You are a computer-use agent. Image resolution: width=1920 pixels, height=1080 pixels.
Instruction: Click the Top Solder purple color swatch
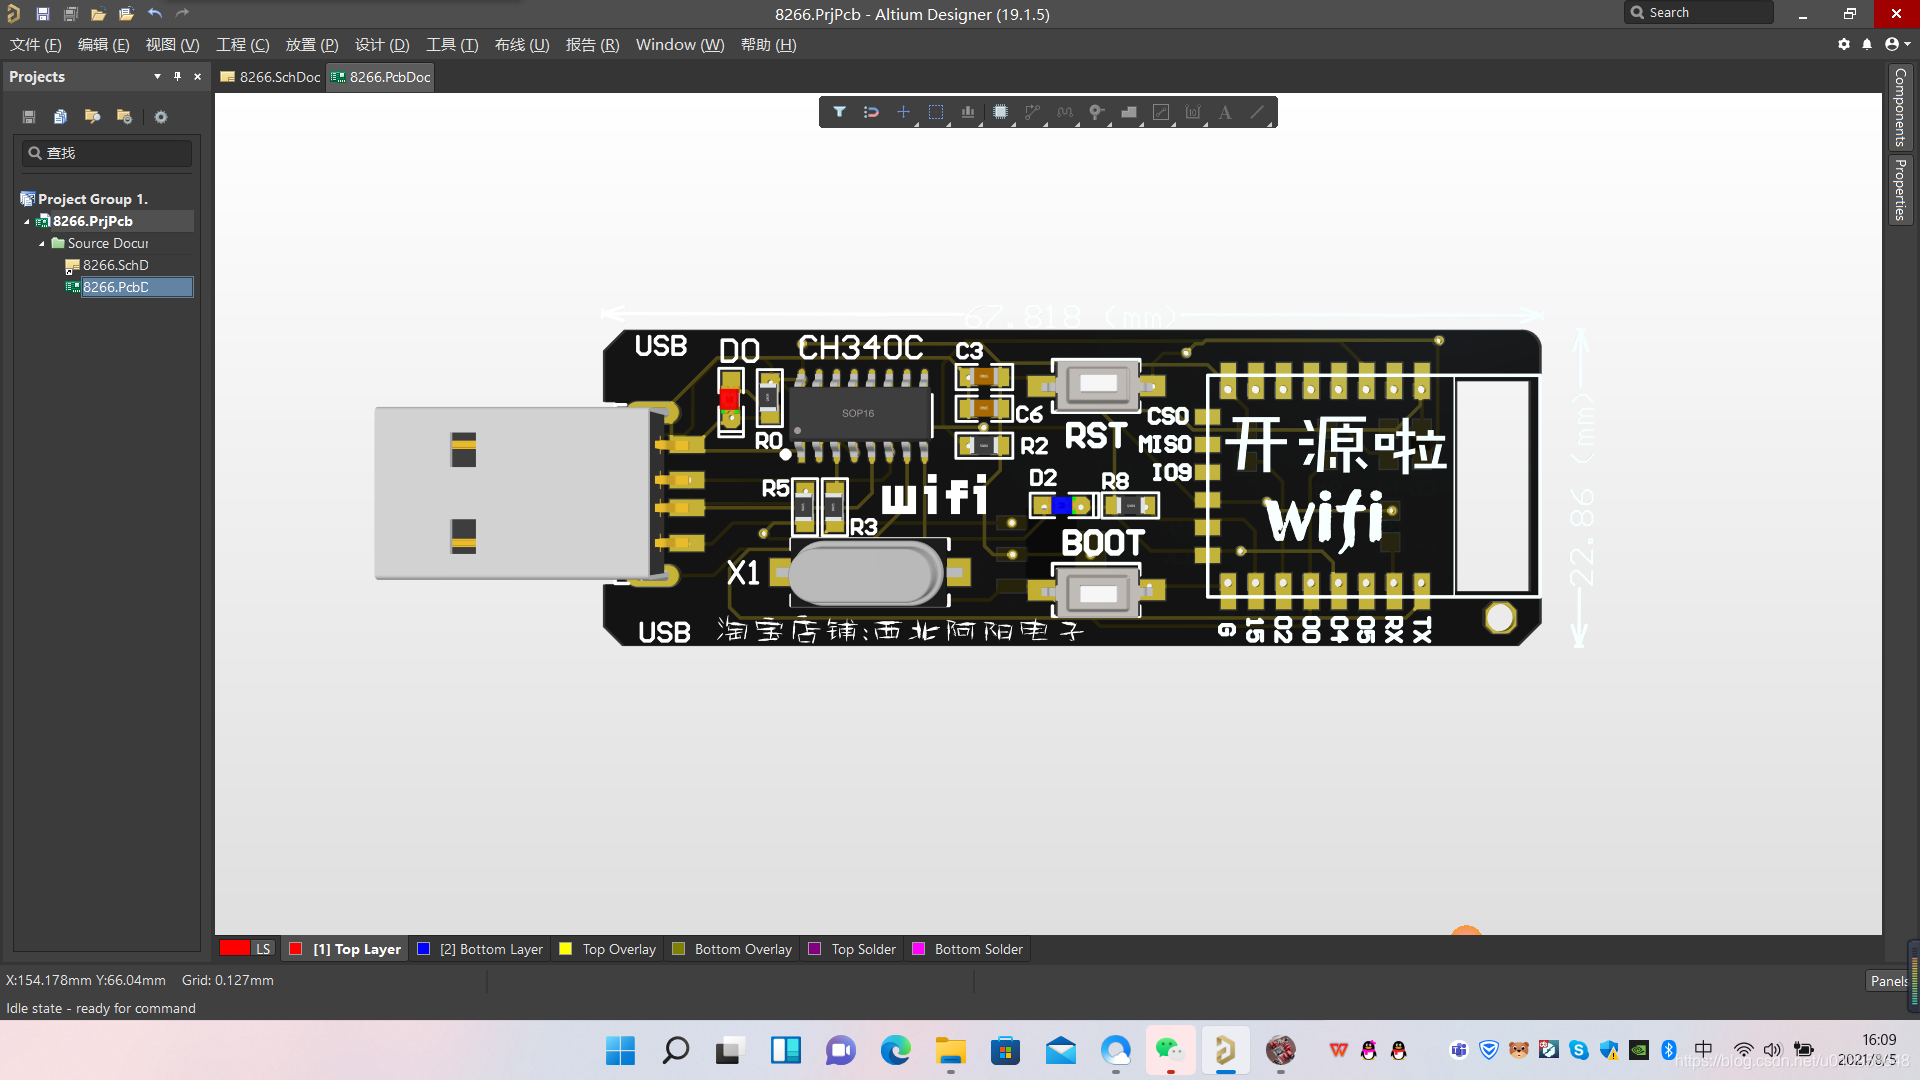(815, 949)
